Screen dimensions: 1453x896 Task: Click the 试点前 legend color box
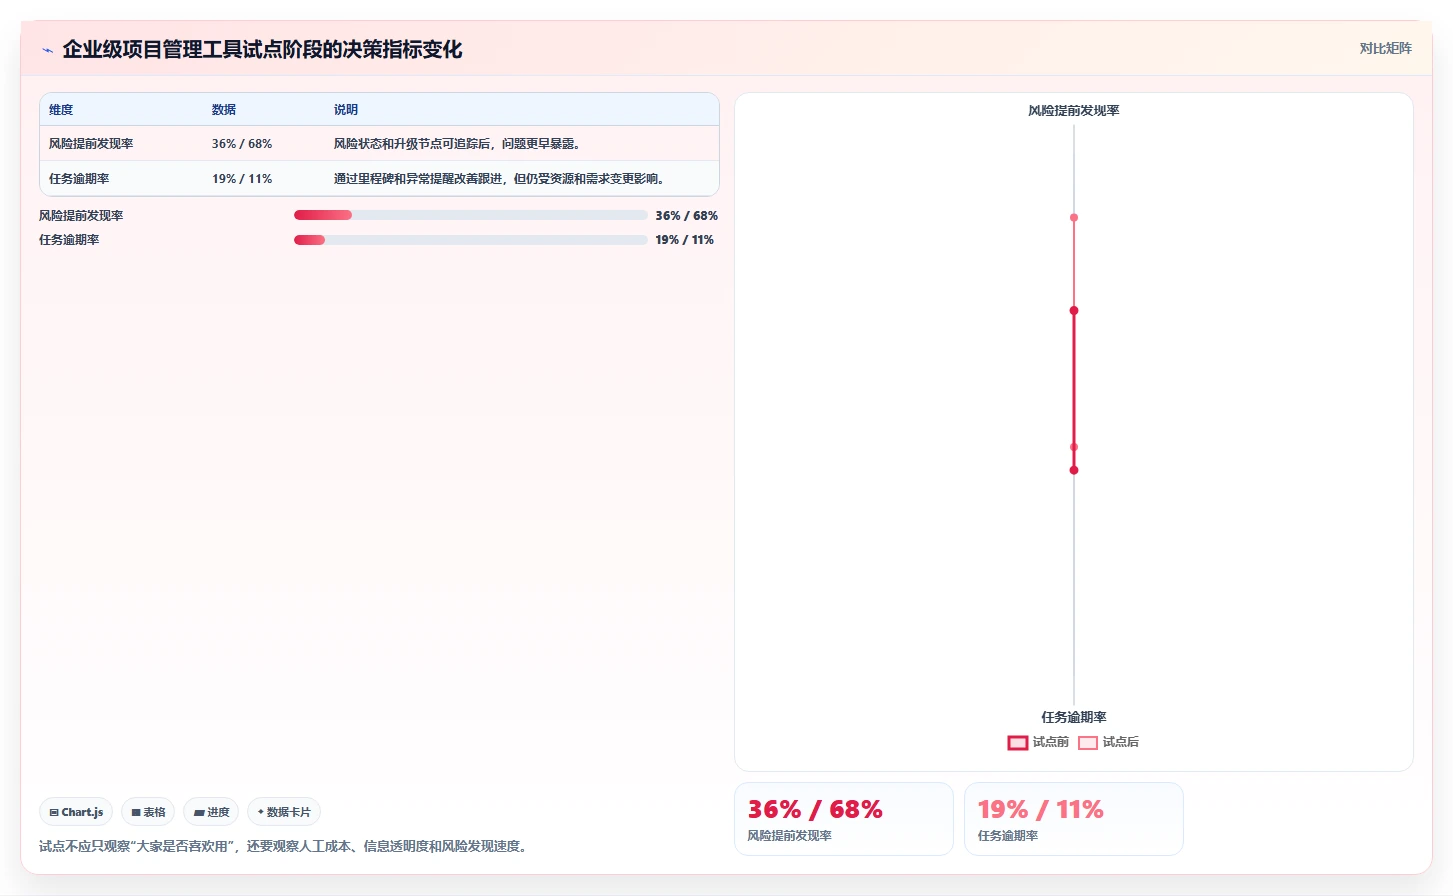1018,743
